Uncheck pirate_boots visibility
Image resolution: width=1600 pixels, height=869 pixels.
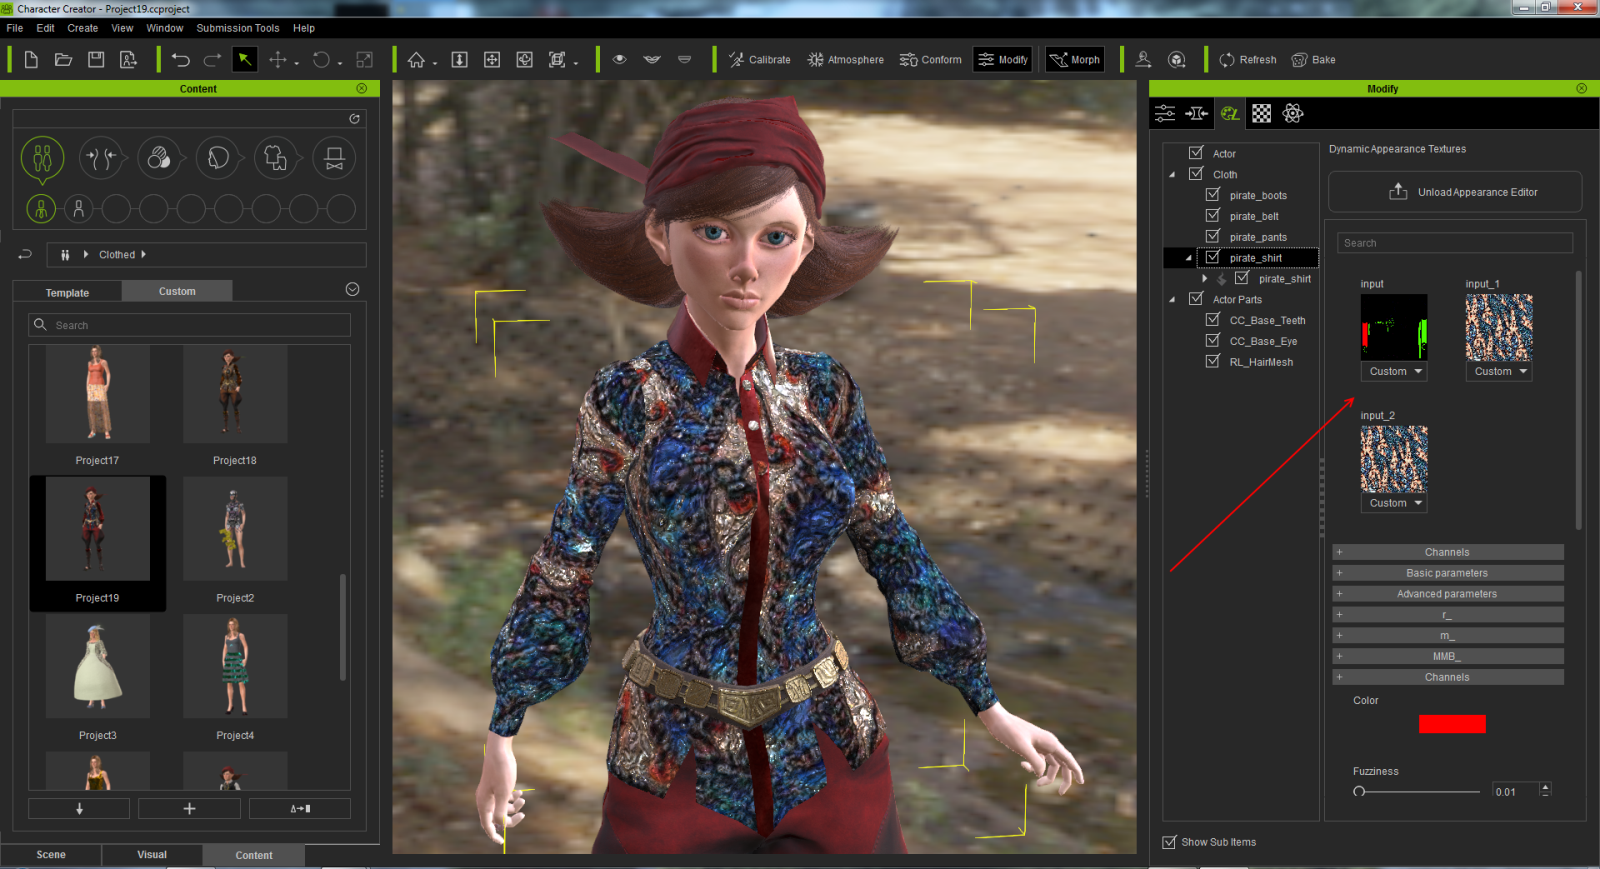tap(1212, 195)
